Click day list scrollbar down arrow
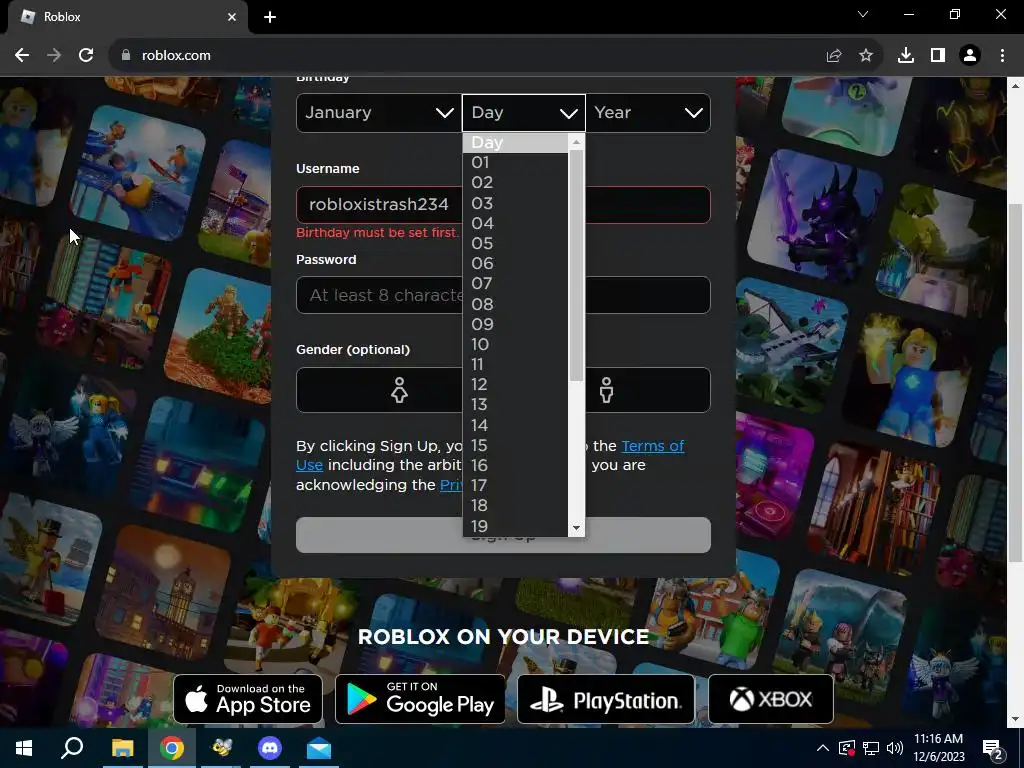 (x=576, y=528)
